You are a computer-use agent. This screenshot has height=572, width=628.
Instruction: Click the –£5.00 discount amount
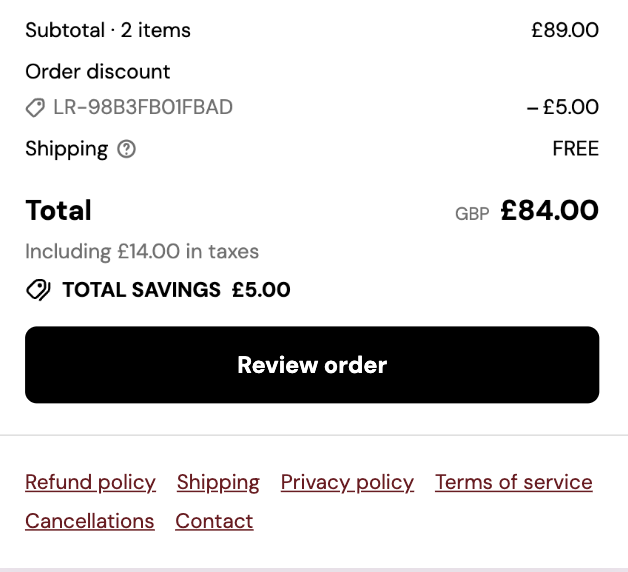pyautogui.click(x=563, y=107)
